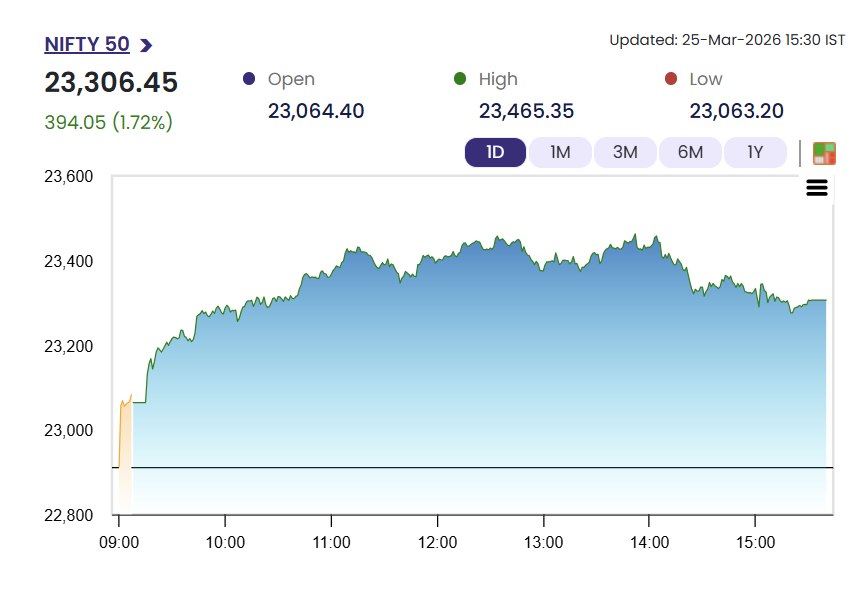
Task: Open the heatmap view icon
Action: click(x=824, y=153)
